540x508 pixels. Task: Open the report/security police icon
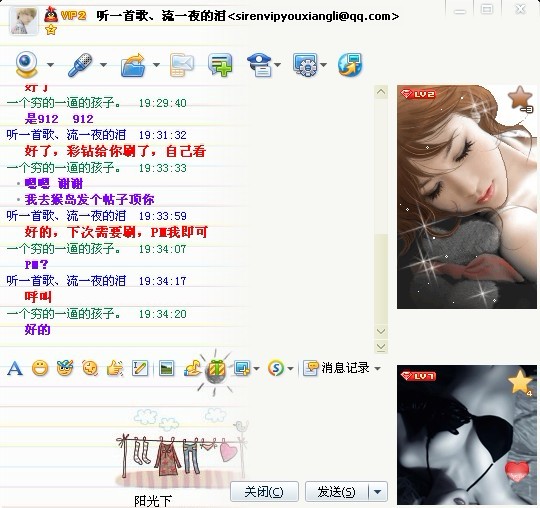[260, 64]
